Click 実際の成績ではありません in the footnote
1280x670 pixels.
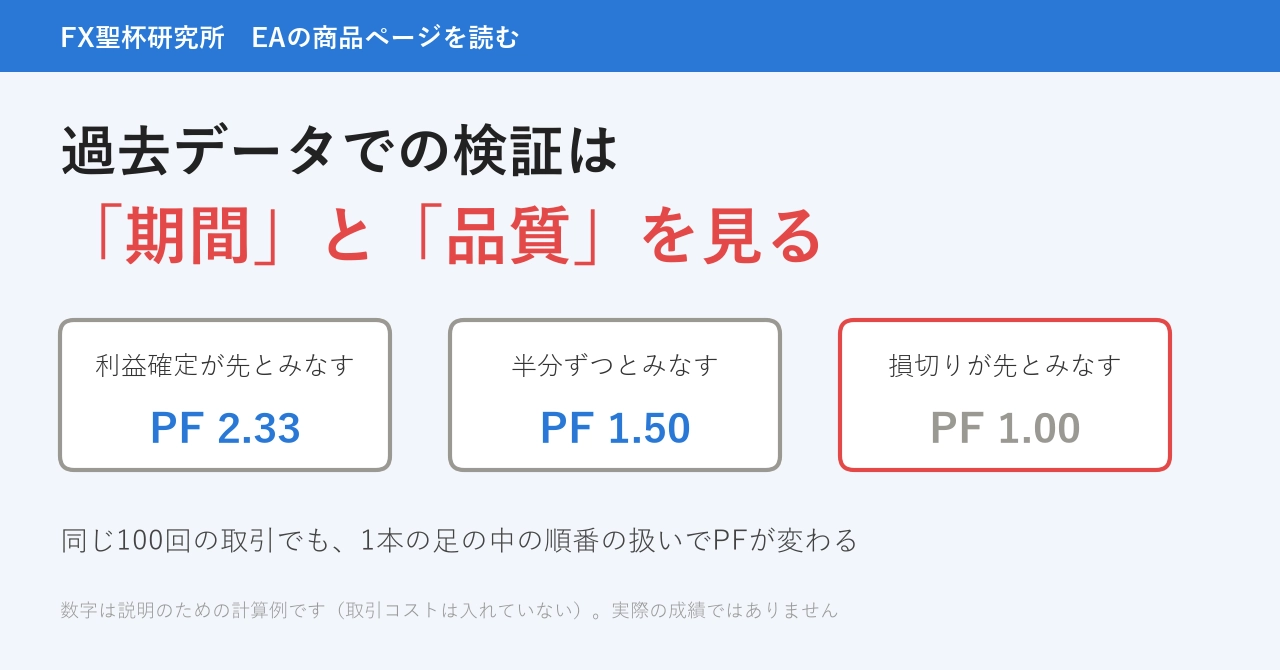tap(725, 610)
